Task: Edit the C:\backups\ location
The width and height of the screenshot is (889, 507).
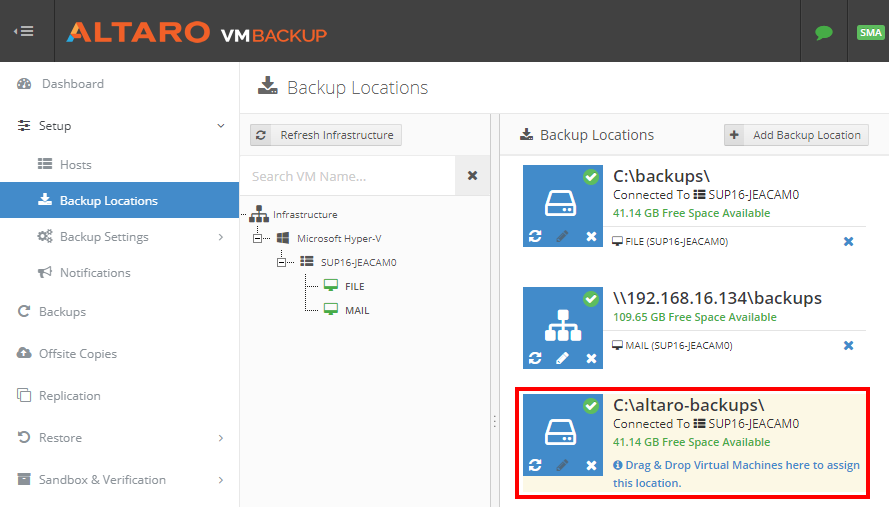Action: click(x=562, y=236)
